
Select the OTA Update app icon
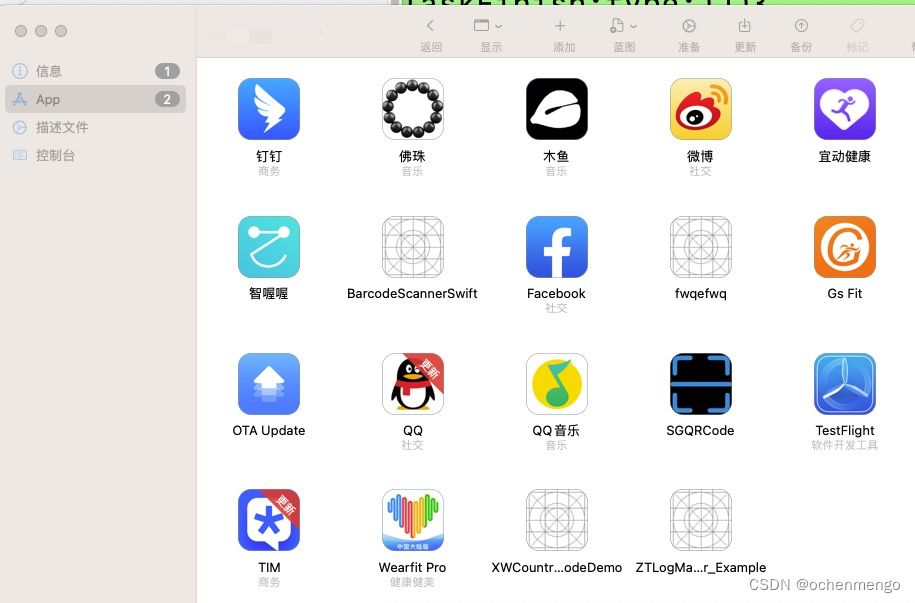coord(269,384)
